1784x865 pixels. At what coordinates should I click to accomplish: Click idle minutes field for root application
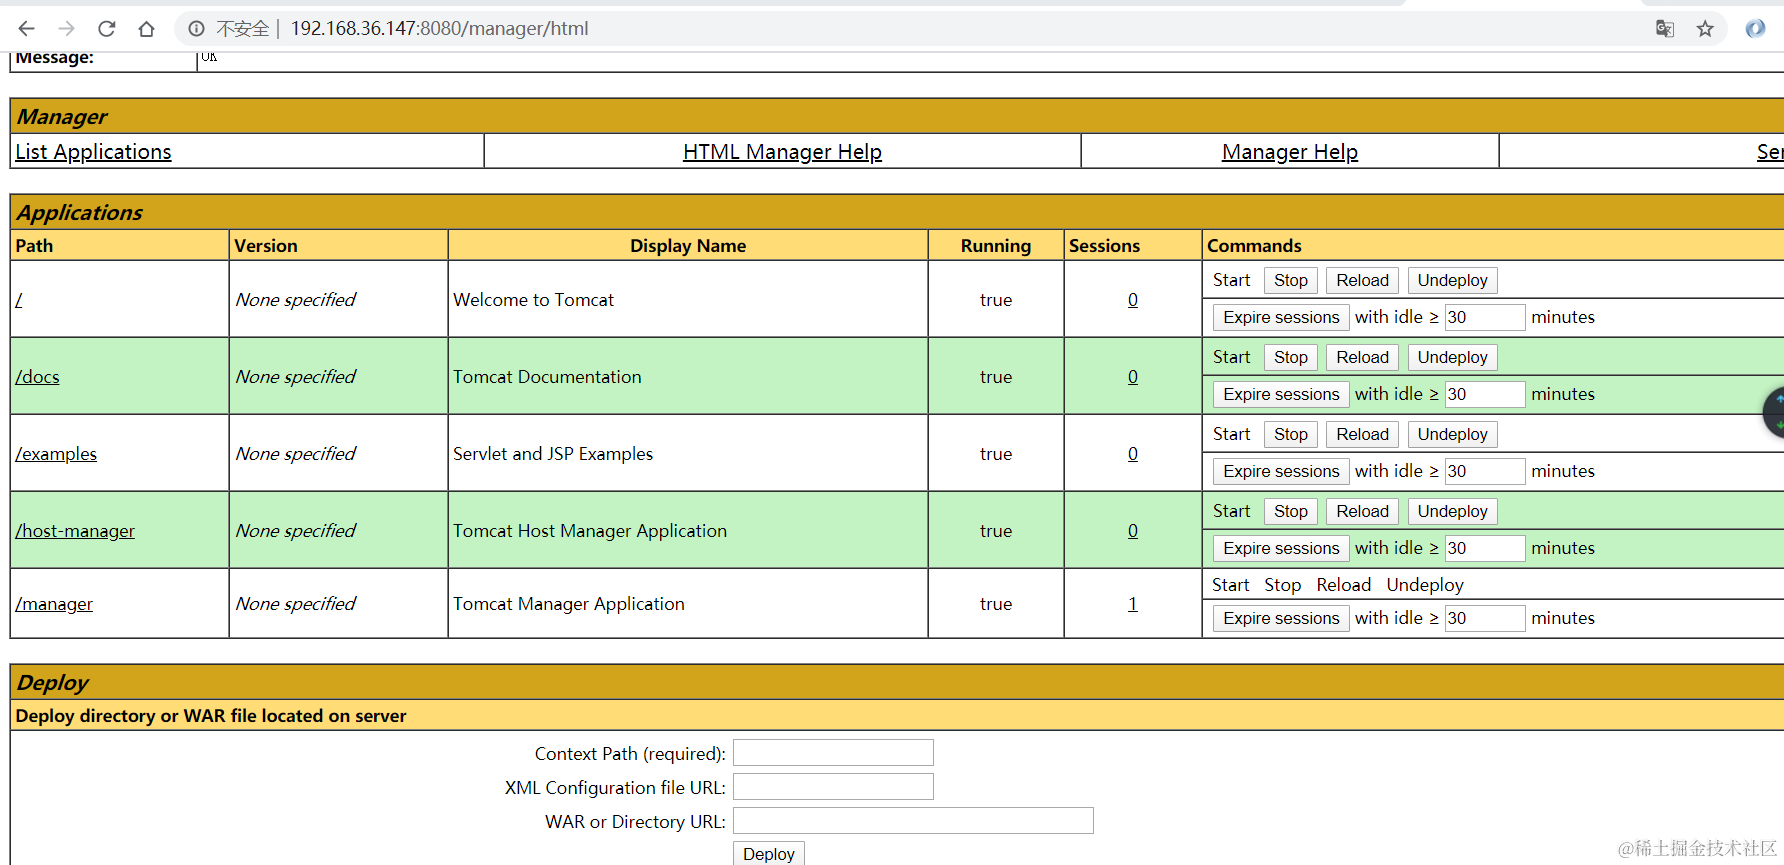point(1485,317)
